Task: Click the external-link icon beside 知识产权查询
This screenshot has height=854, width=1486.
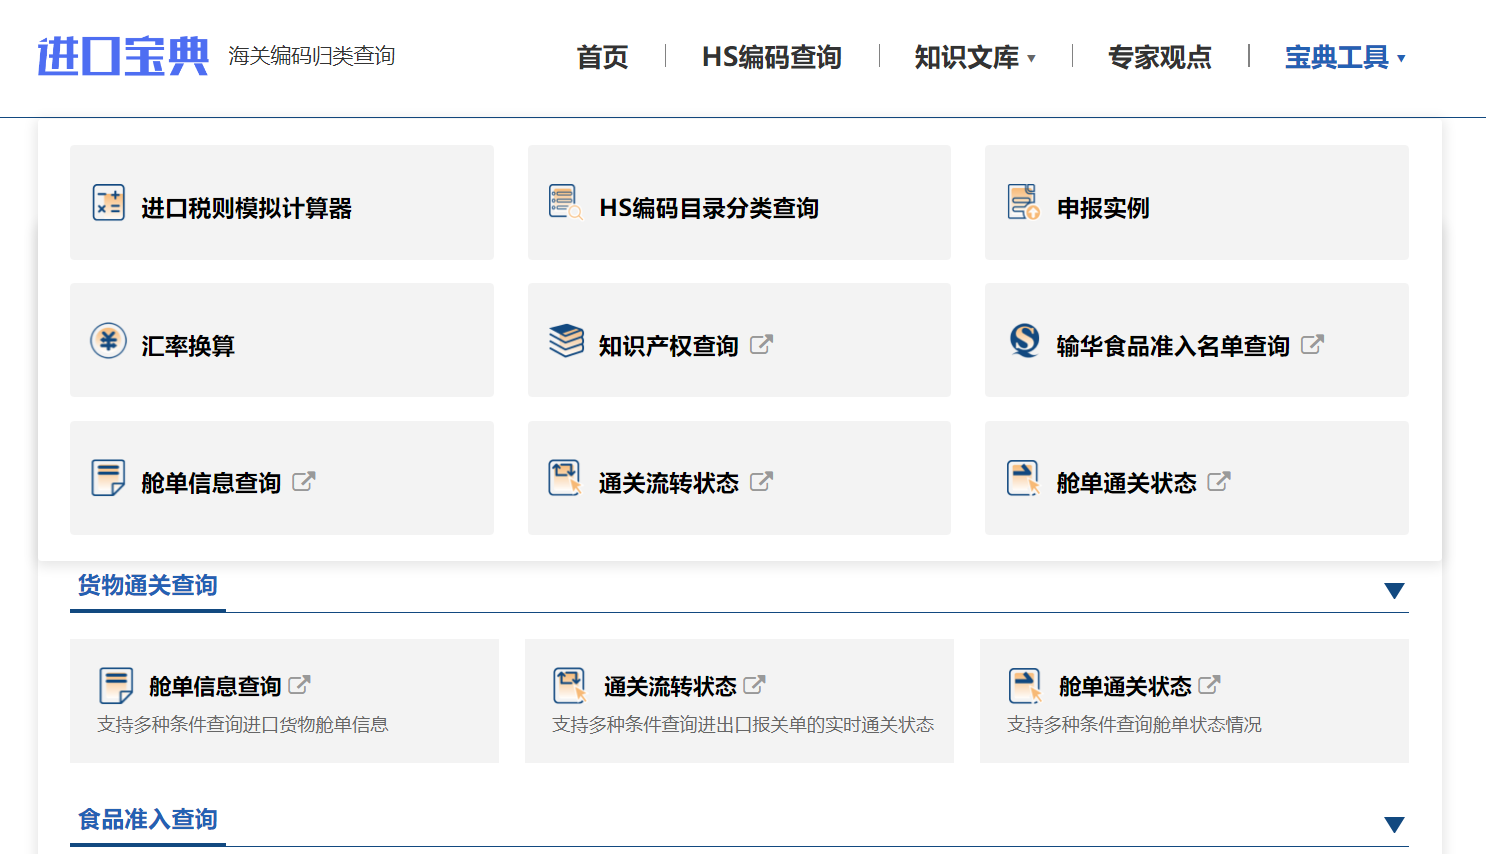Action: [x=763, y=343]
